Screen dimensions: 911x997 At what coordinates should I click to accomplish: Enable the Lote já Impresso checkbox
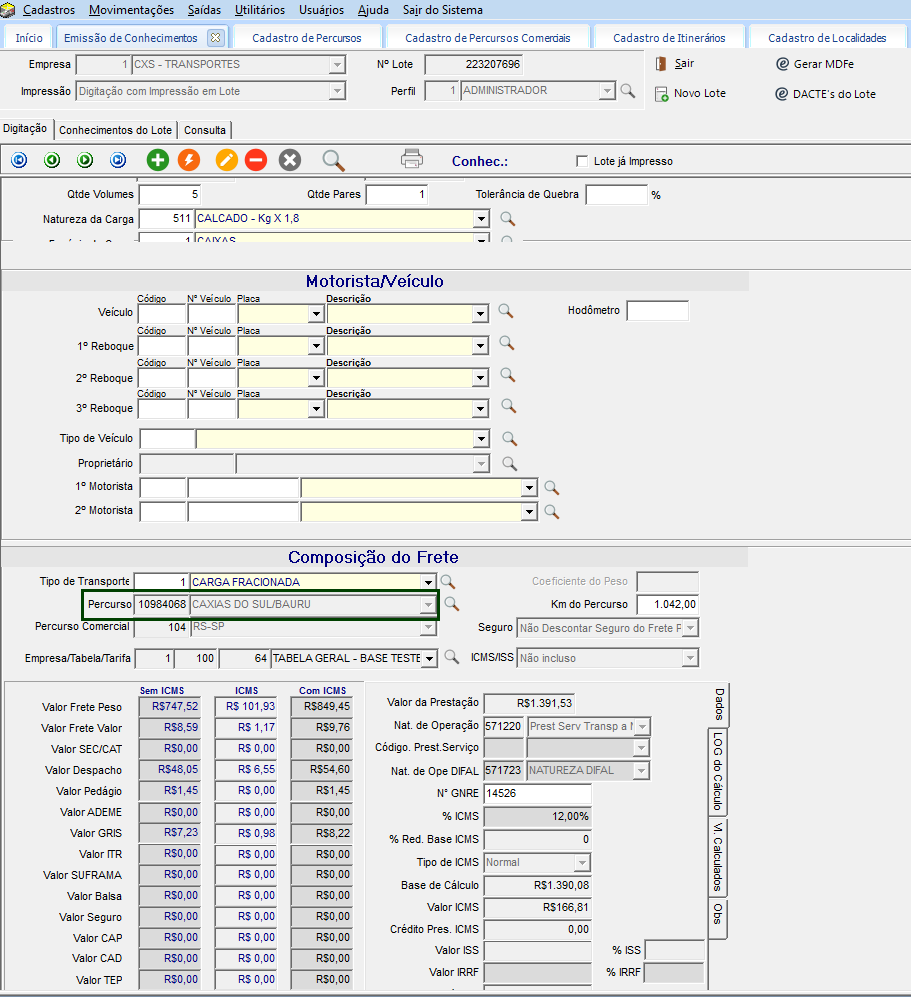pyautogui.click(x=582, y=161)
